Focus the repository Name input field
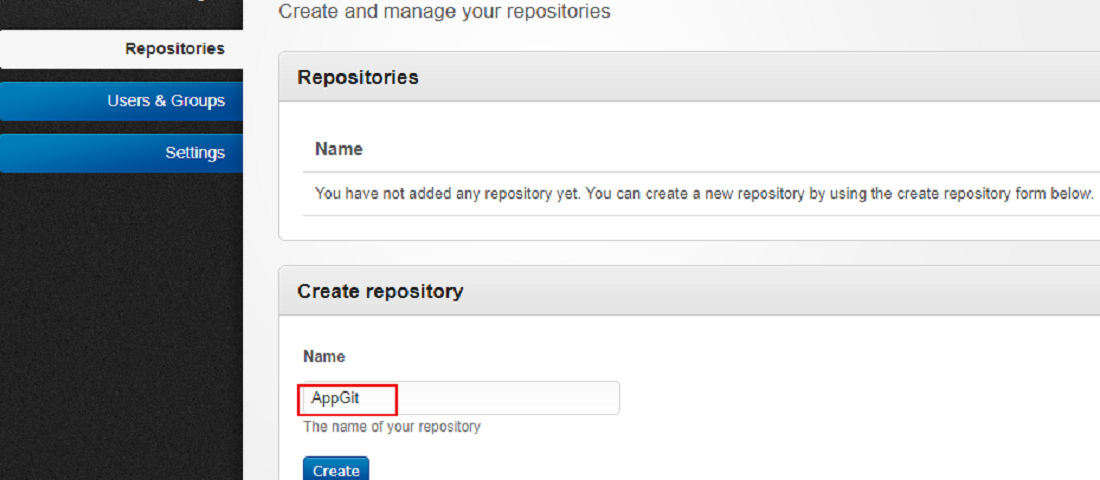This screenshot has width=1100, height=480. click(460, 398)
